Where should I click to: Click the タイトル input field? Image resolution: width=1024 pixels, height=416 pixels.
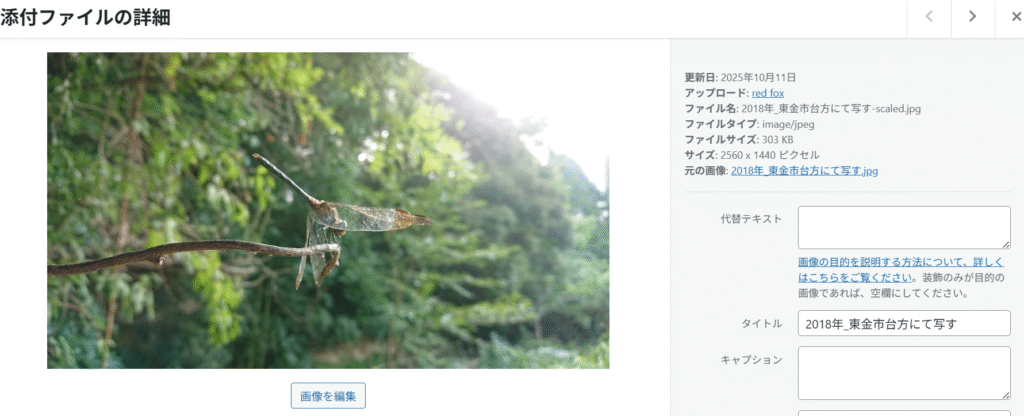click(x=904, y=323)
